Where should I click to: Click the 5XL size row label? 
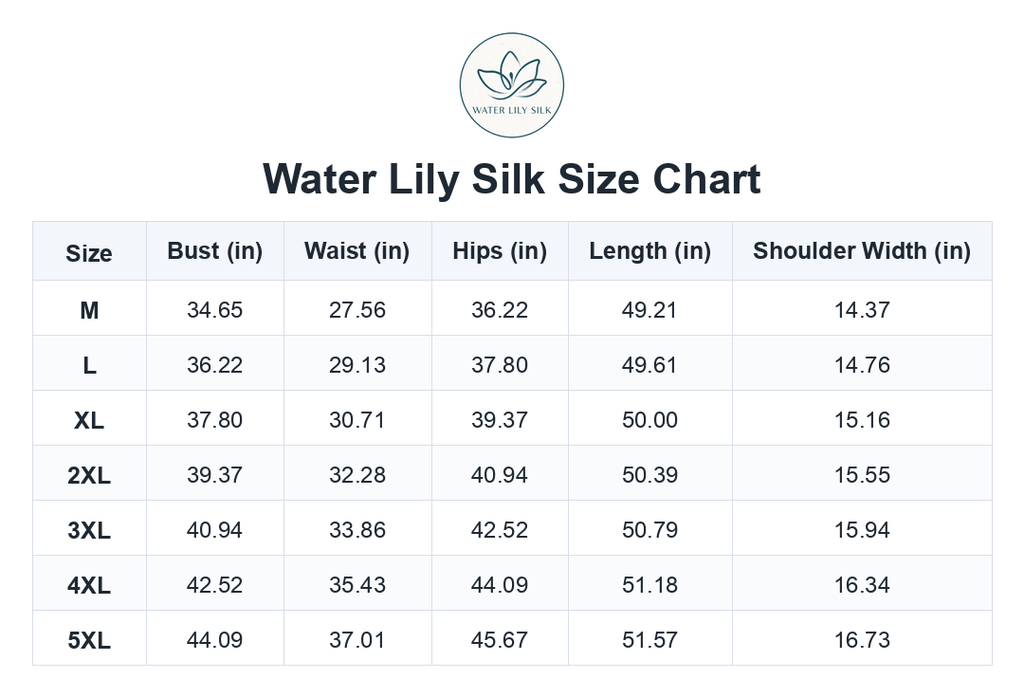(89, 640)
